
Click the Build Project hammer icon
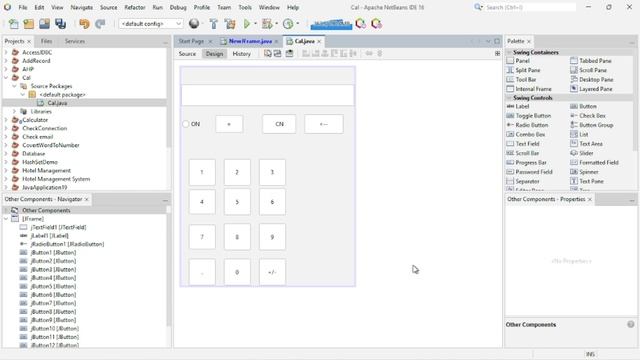[213, 24]
